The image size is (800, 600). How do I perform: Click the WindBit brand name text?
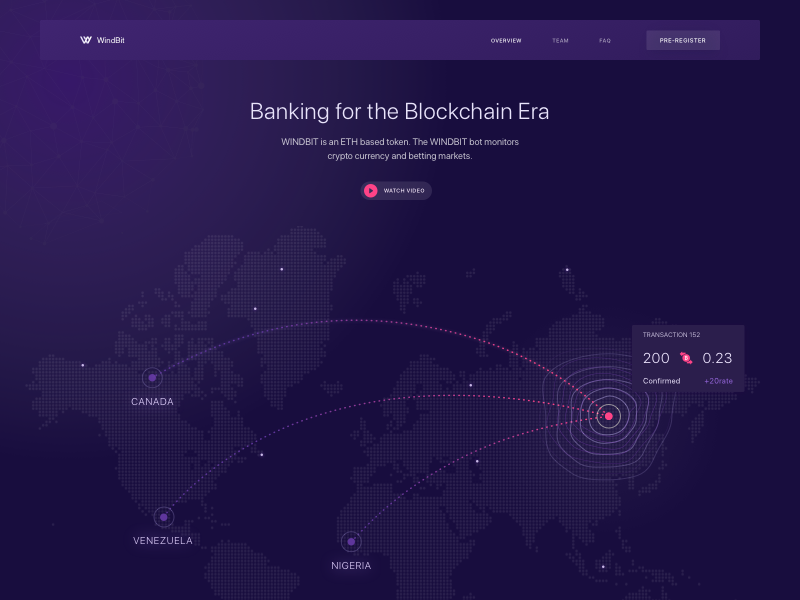(111, 40)
